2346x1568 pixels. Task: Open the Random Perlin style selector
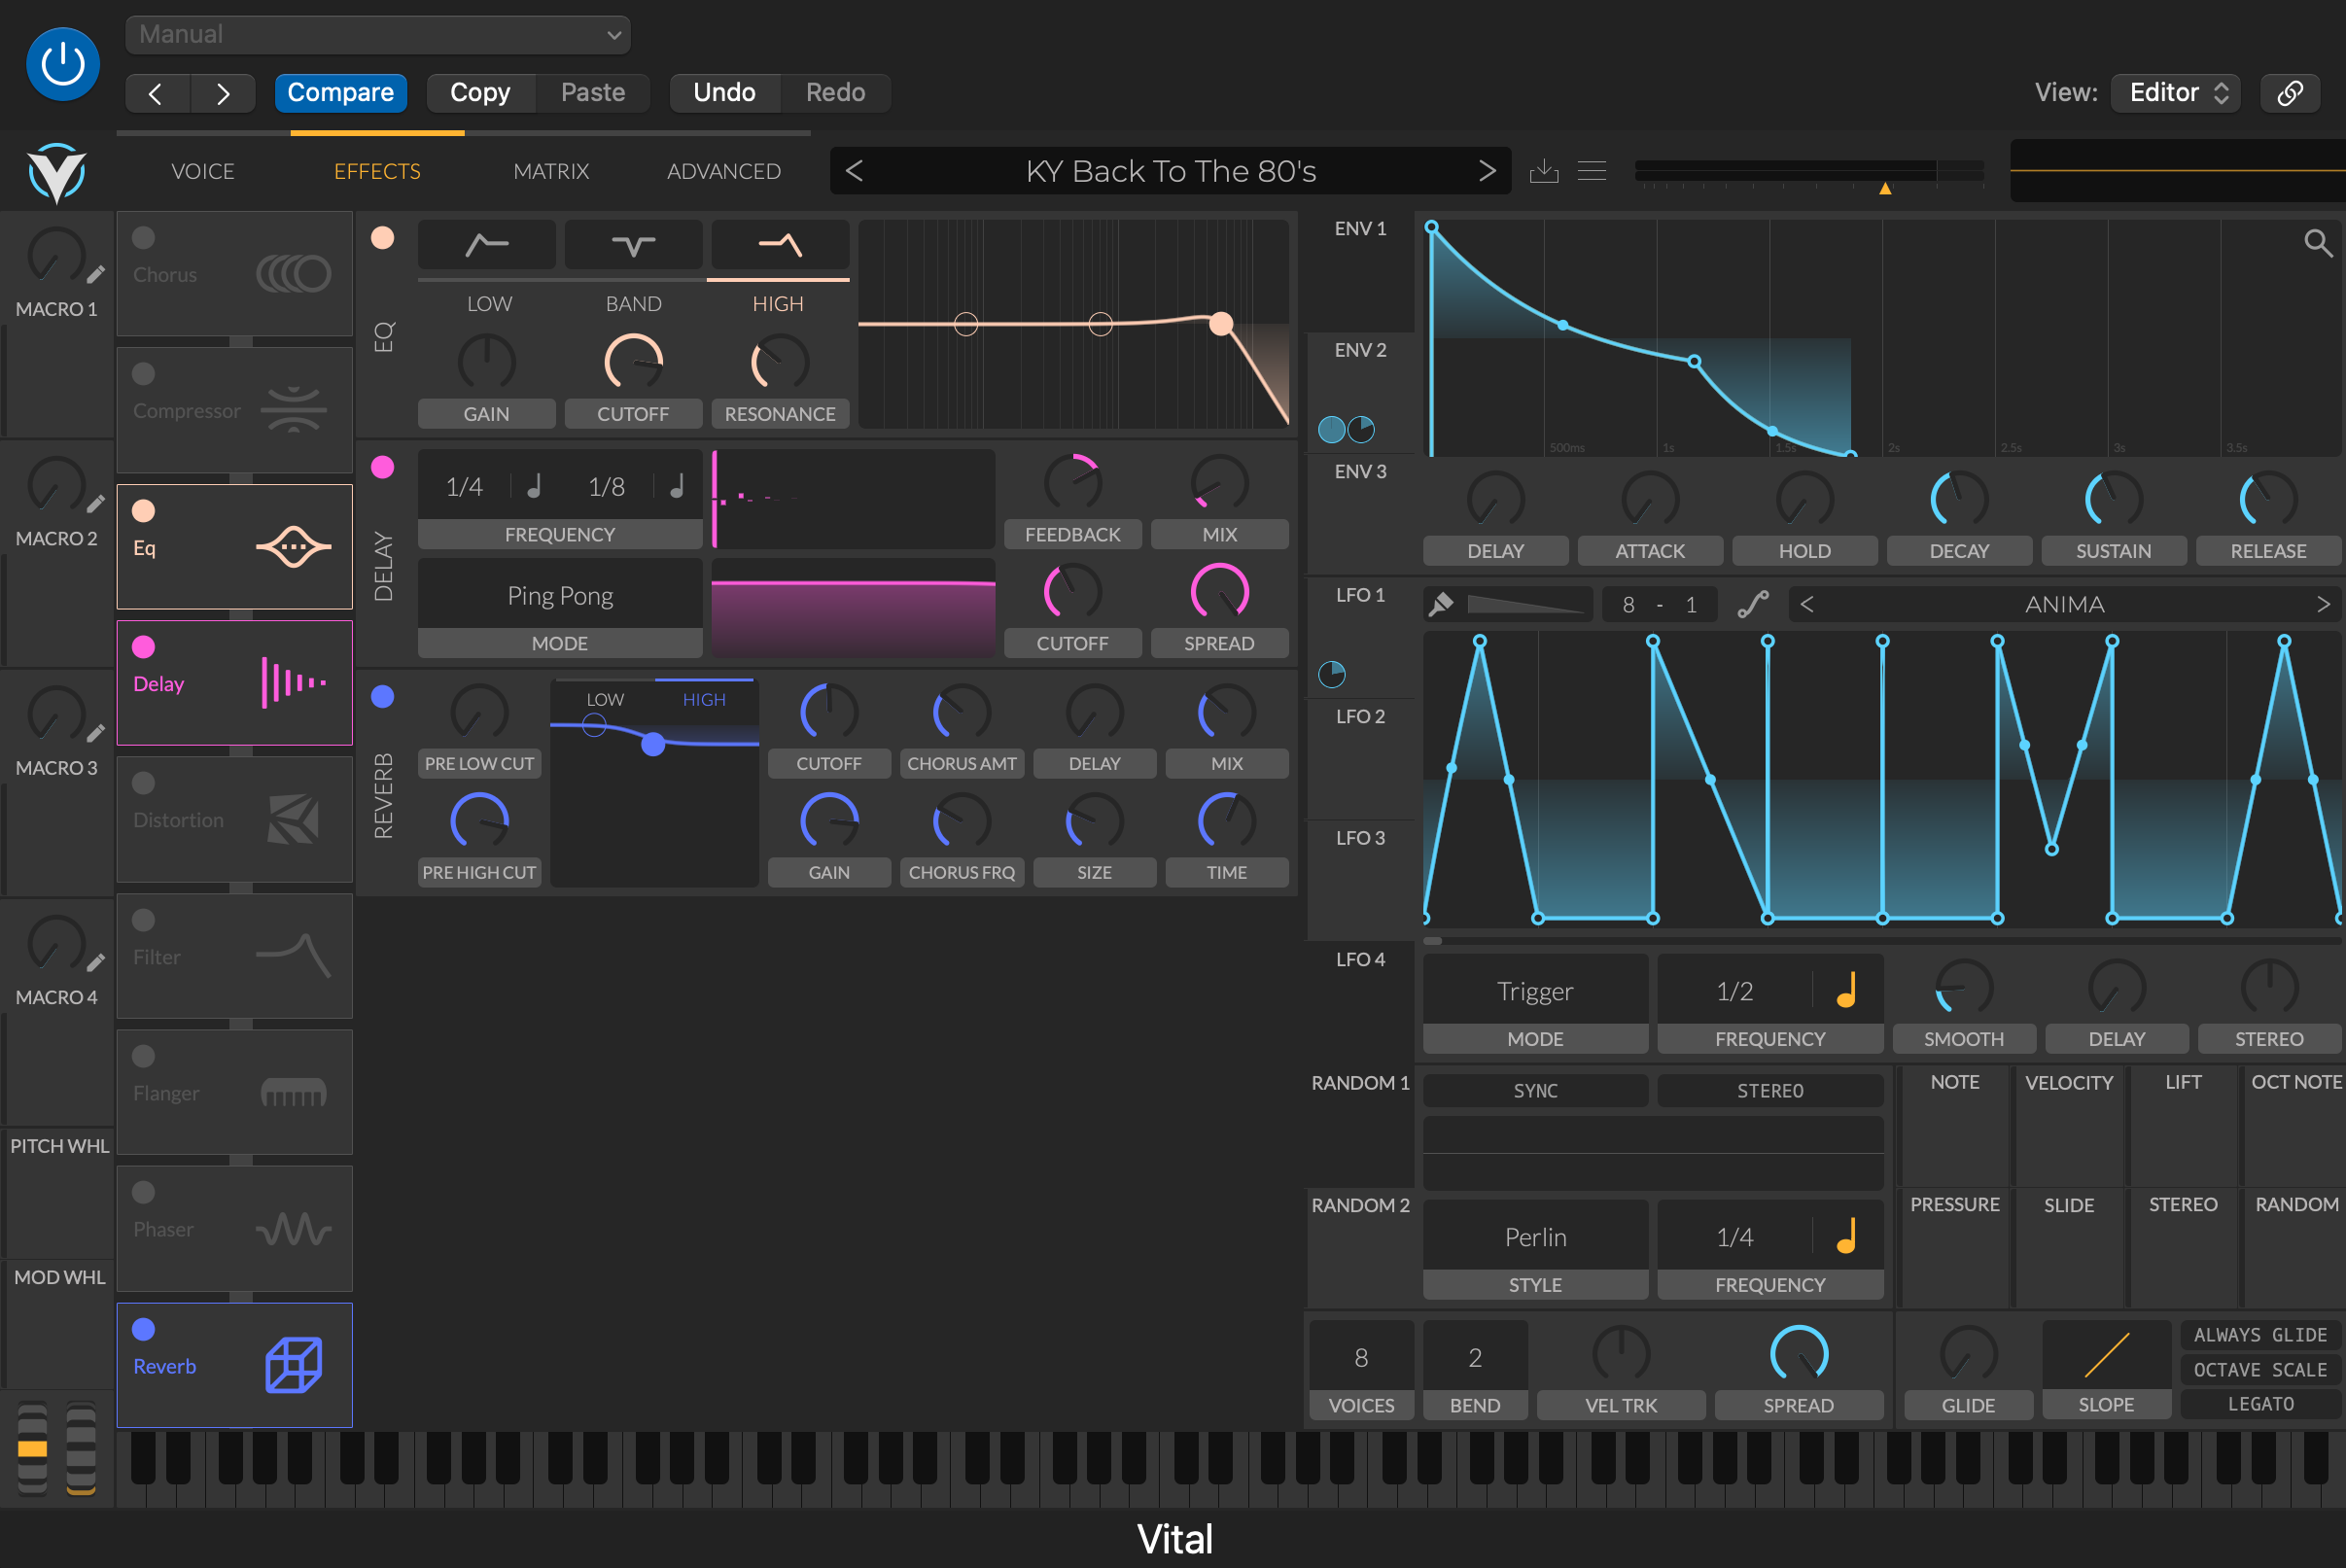tap(1535, 1237)
